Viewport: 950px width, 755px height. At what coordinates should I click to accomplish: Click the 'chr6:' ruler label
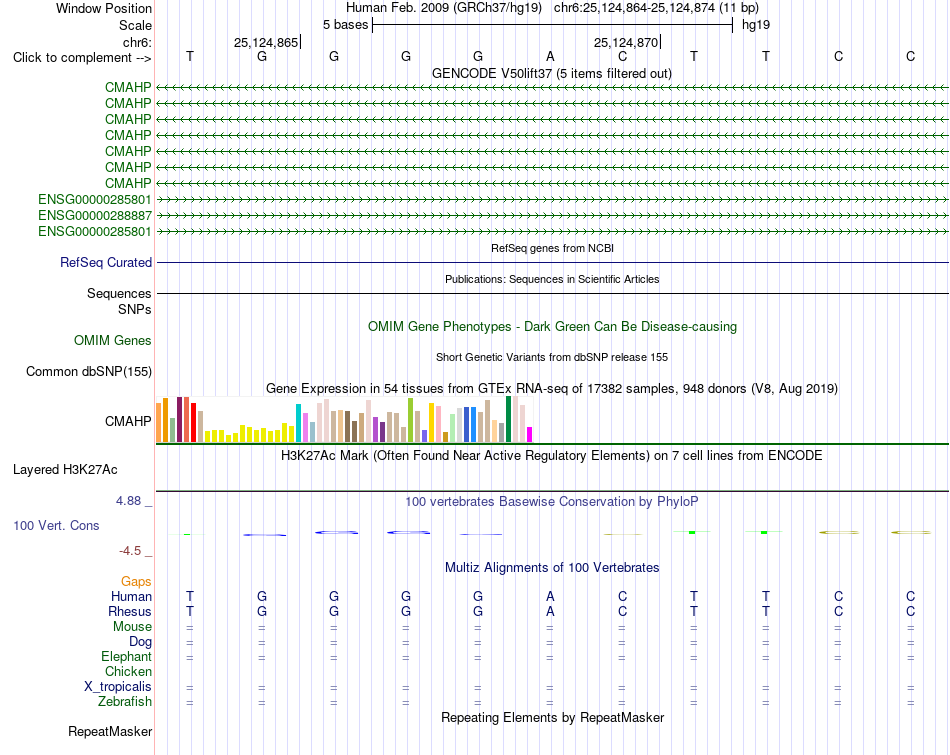[137, 42]
